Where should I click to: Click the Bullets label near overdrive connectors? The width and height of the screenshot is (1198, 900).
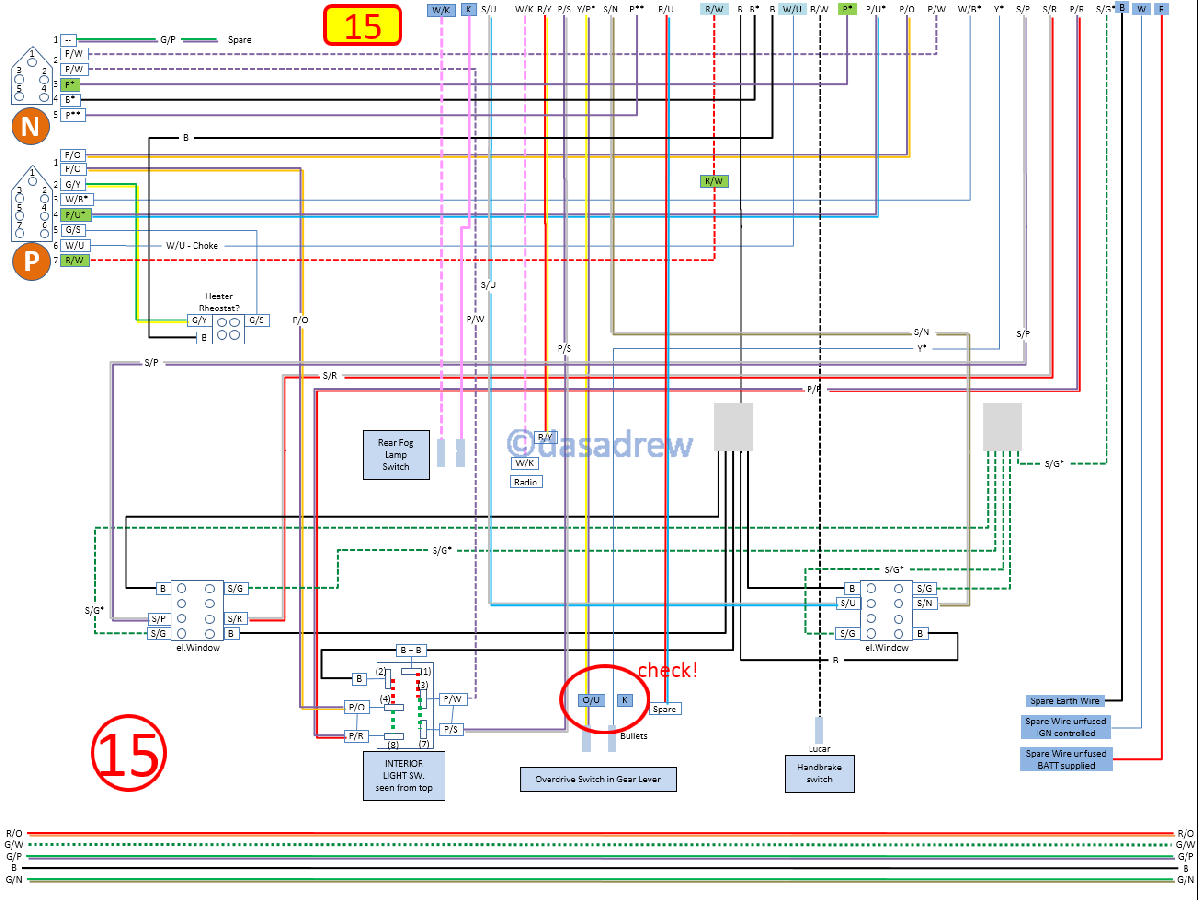(x=634, y=736)
